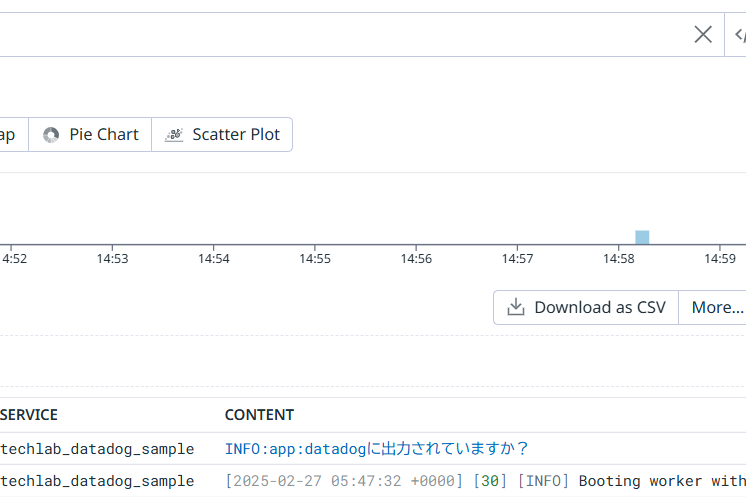Click the 14:56 time axis label

(x=416, y=259)
